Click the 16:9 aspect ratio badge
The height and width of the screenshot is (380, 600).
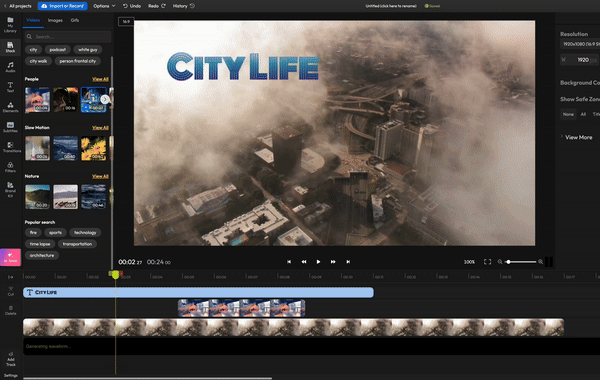point(126,21)
